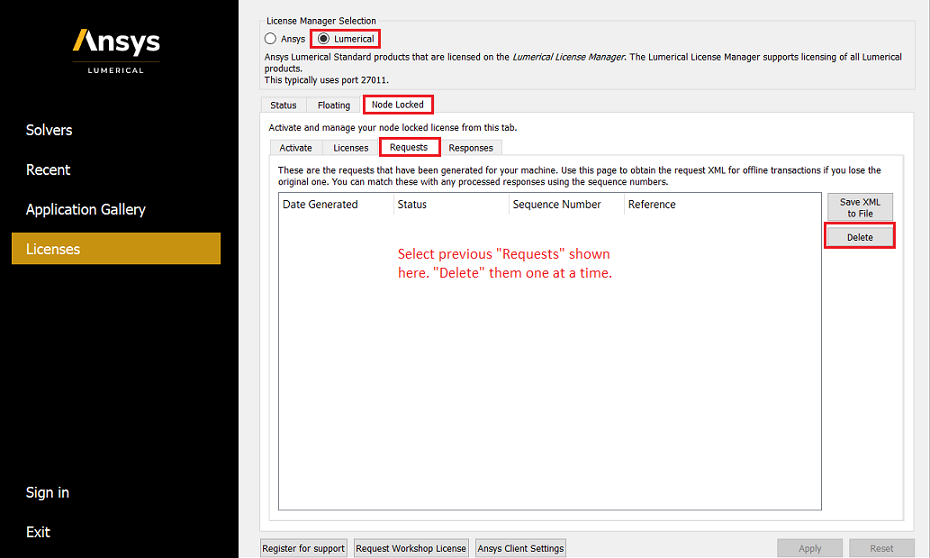Switch to the Activate sub-tab

click(x=295, y=148)
